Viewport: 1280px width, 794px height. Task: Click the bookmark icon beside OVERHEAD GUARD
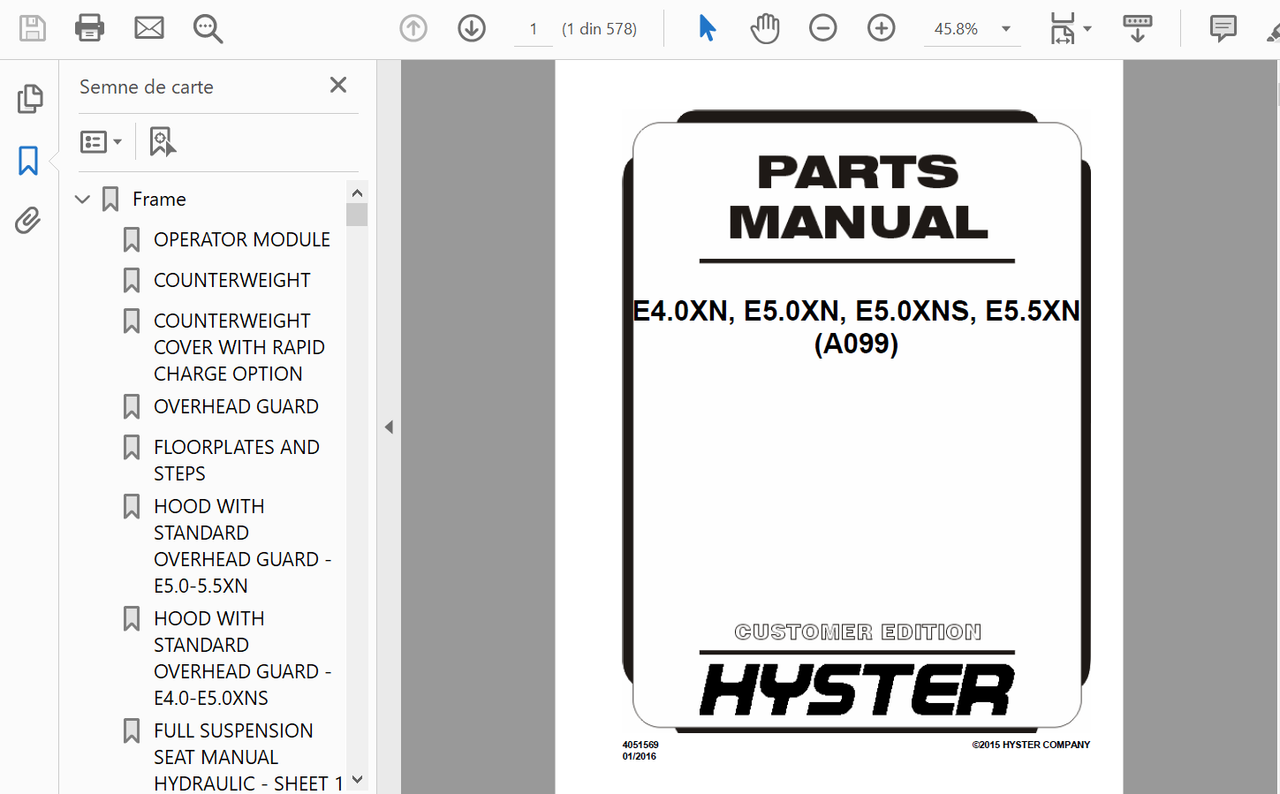(x=131, y=407)
